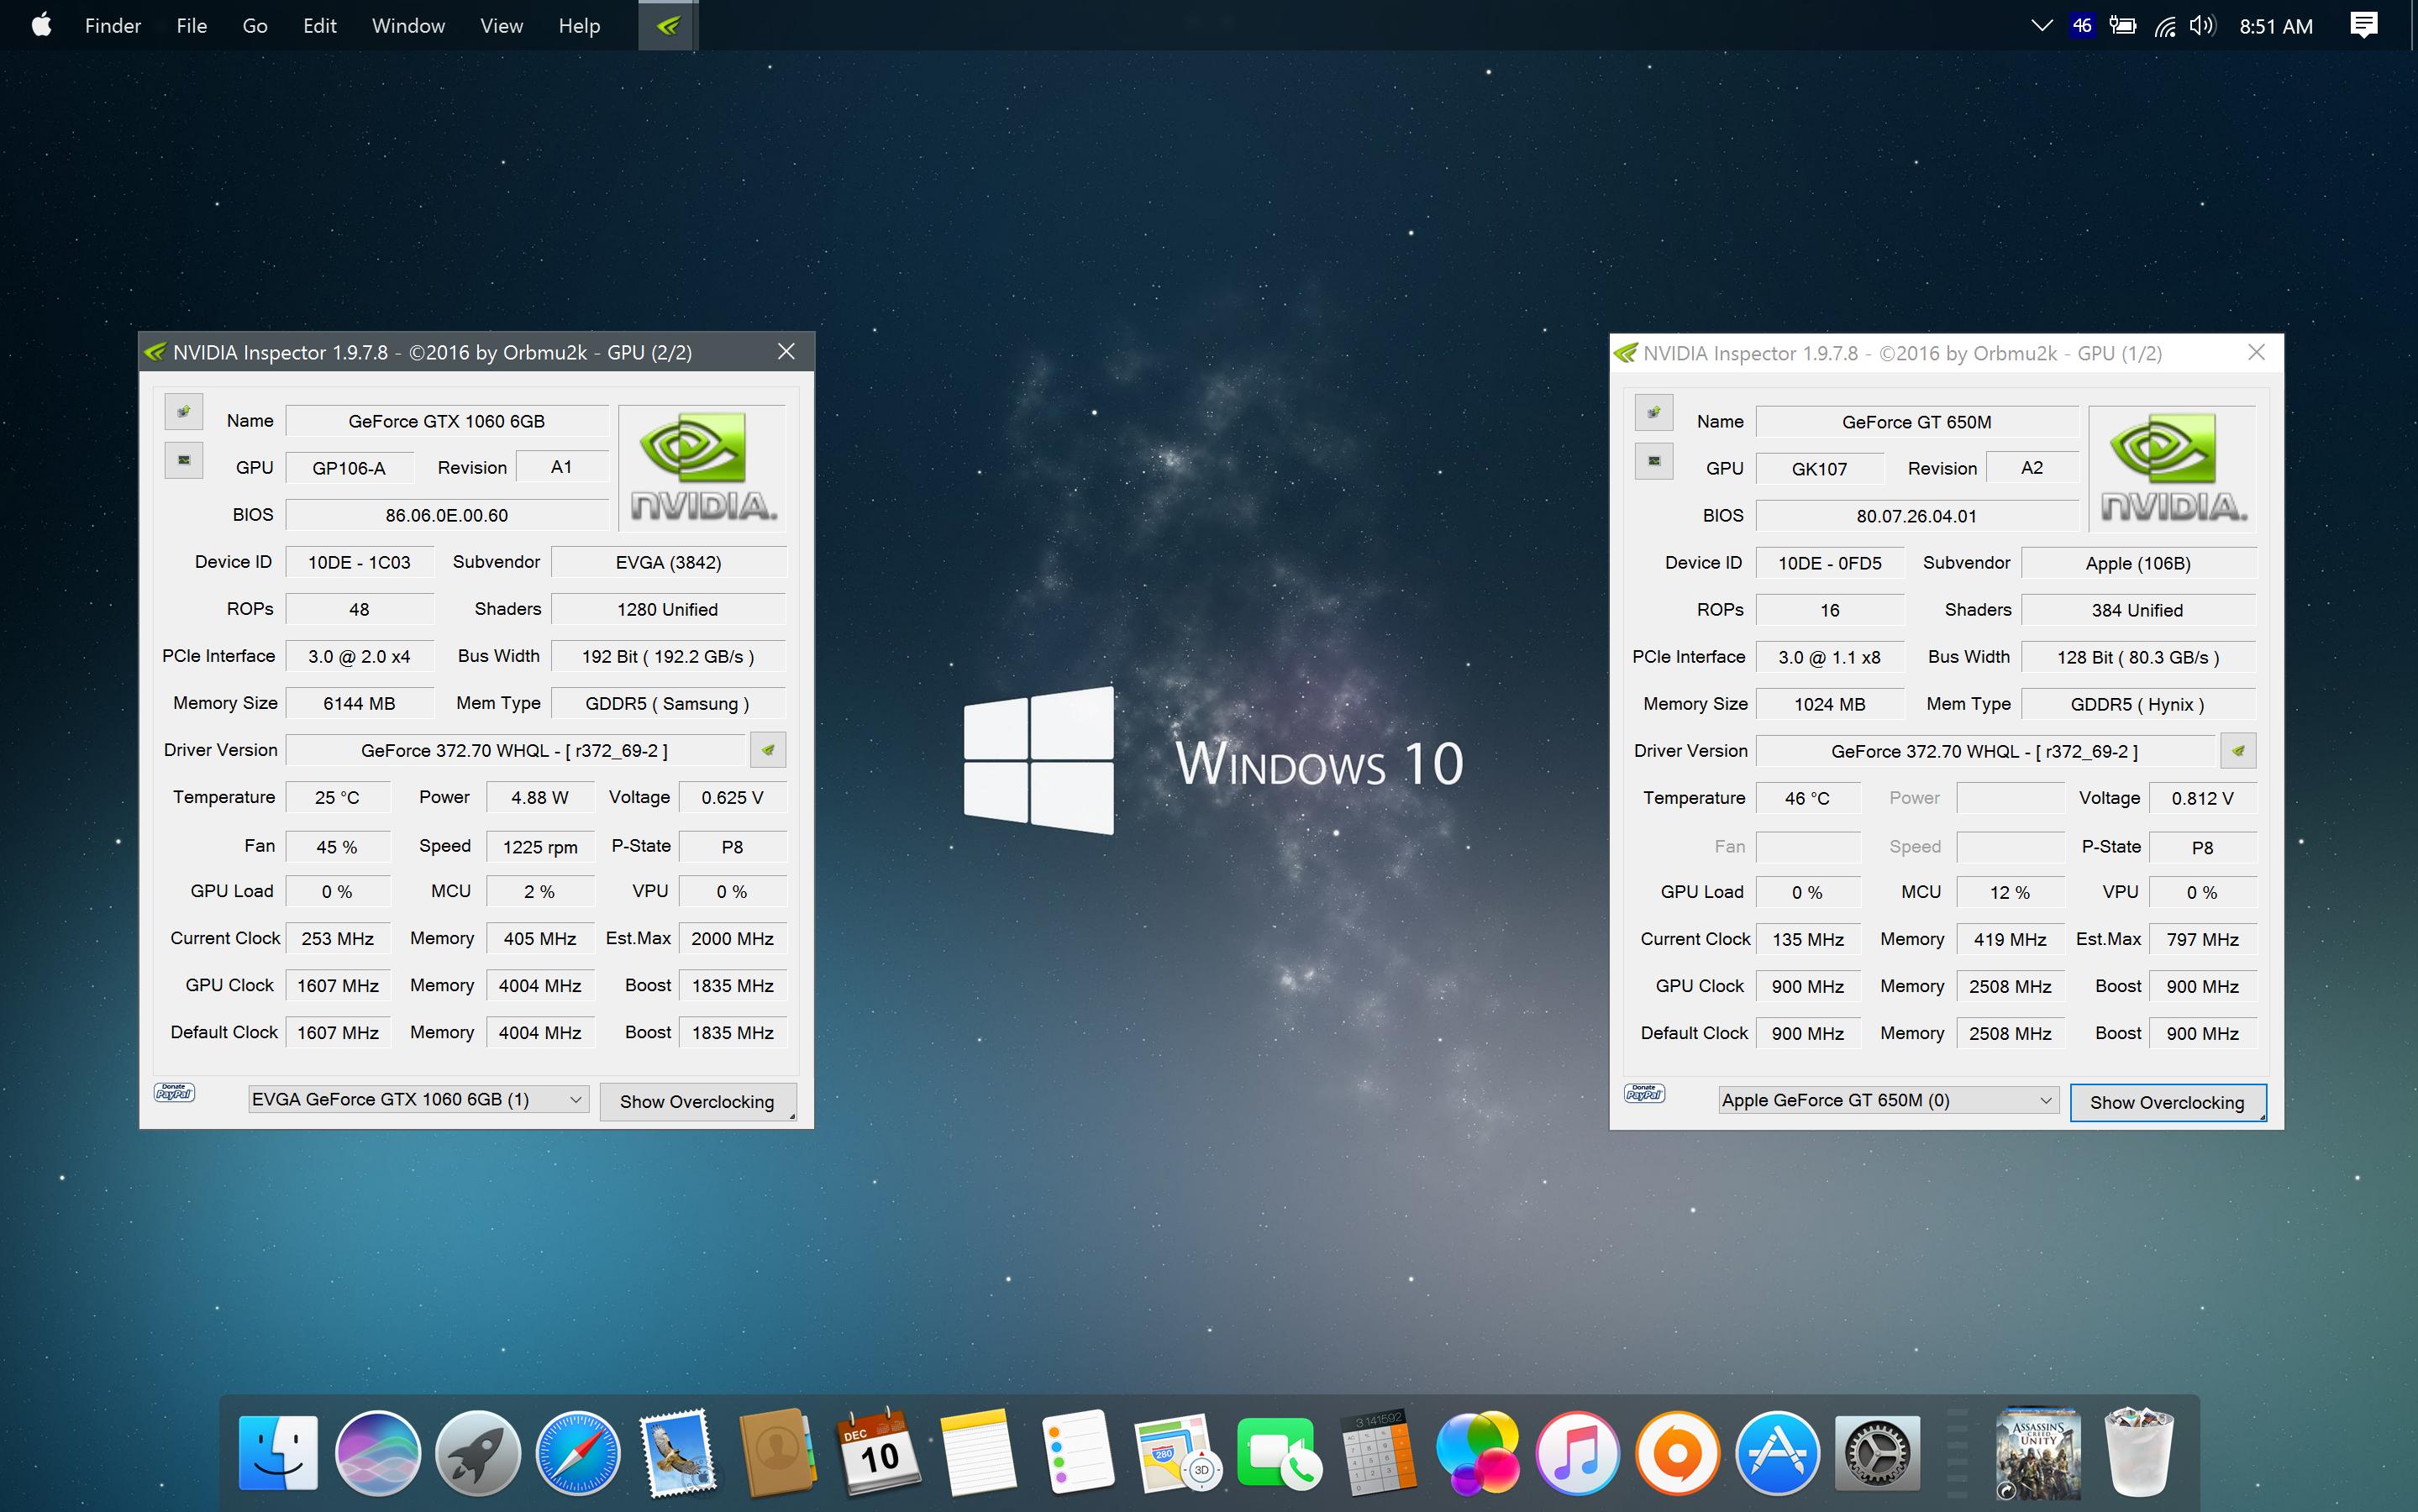Screen dimensions: 2418x1512
Task: Open Calculator icon in dock
Action: click(x=1378, y=1453)
